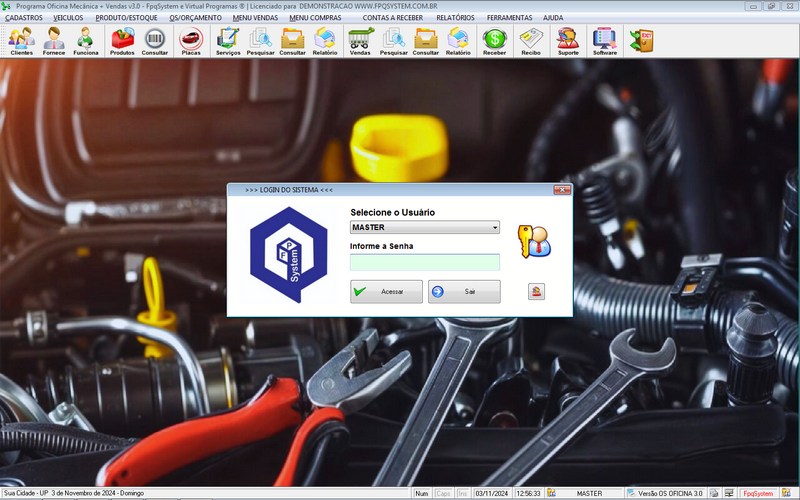Open the PRODUTO/ESTOQUE menu

(127, 18)
